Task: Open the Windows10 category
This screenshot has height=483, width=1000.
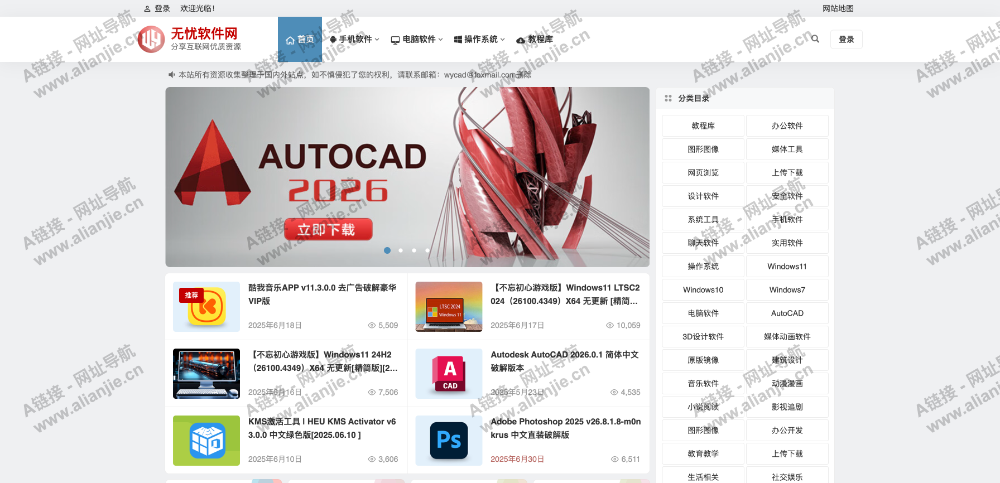Action: click(703, 290)
